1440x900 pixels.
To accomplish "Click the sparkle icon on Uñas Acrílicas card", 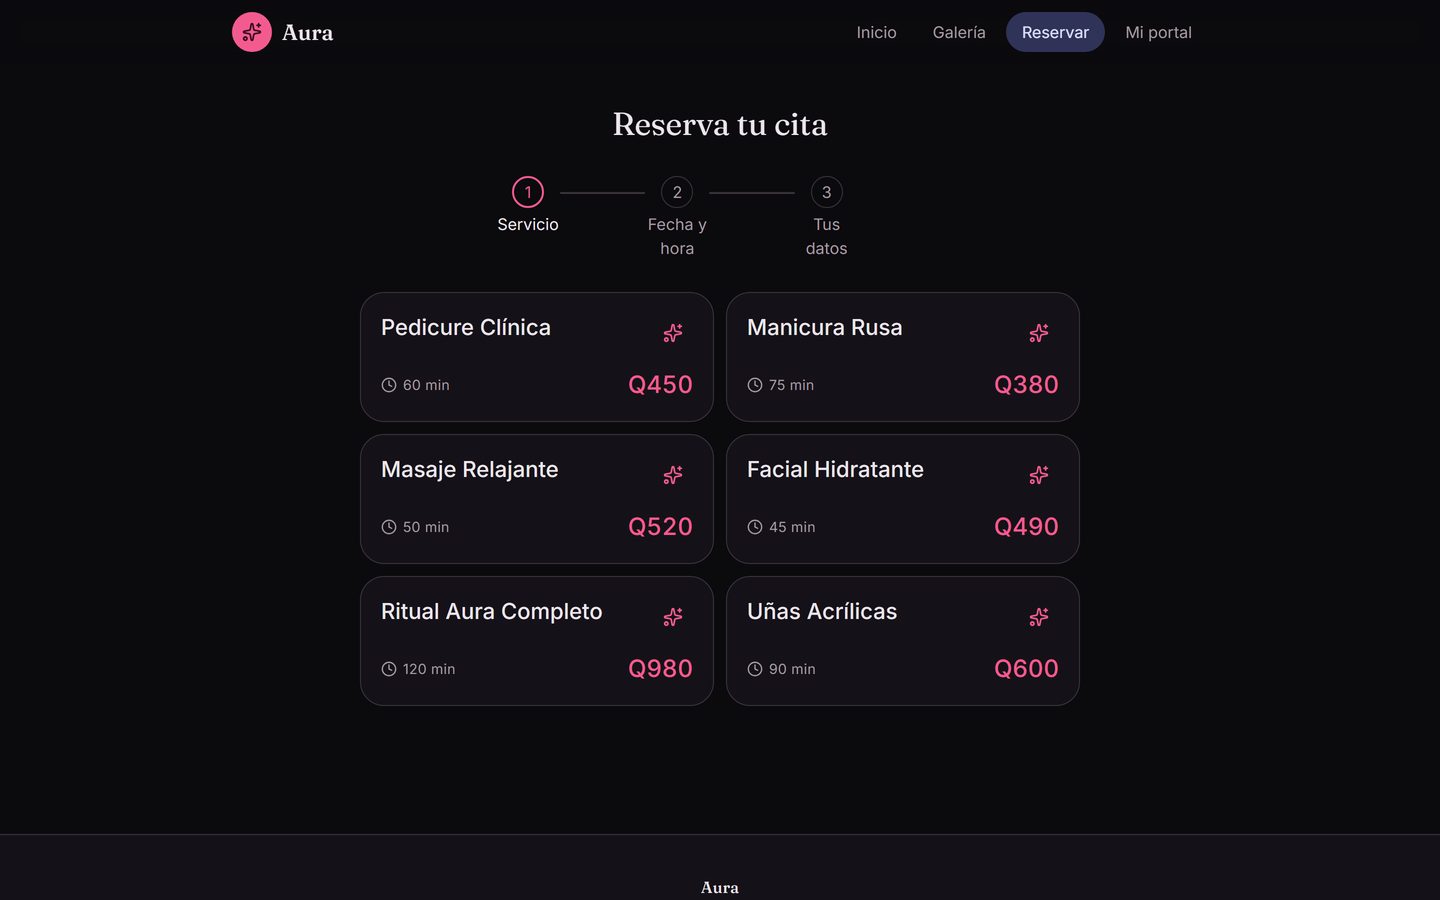I will coord(1039,617).
